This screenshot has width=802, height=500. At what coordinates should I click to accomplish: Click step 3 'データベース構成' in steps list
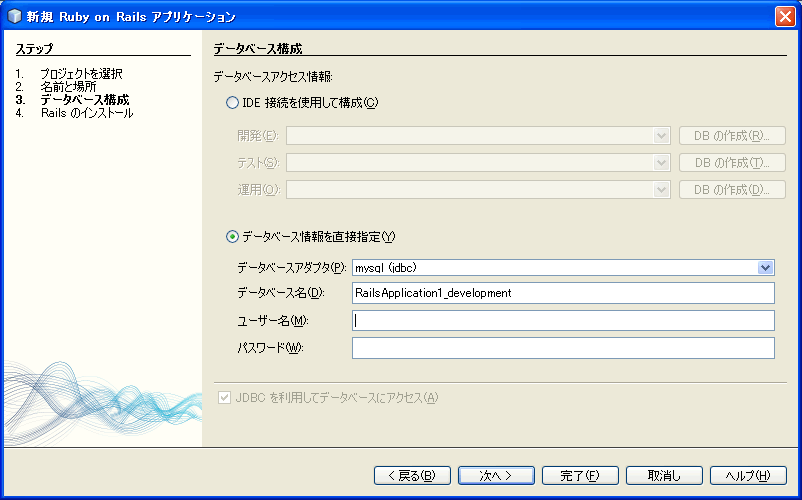tap(85, 100)
